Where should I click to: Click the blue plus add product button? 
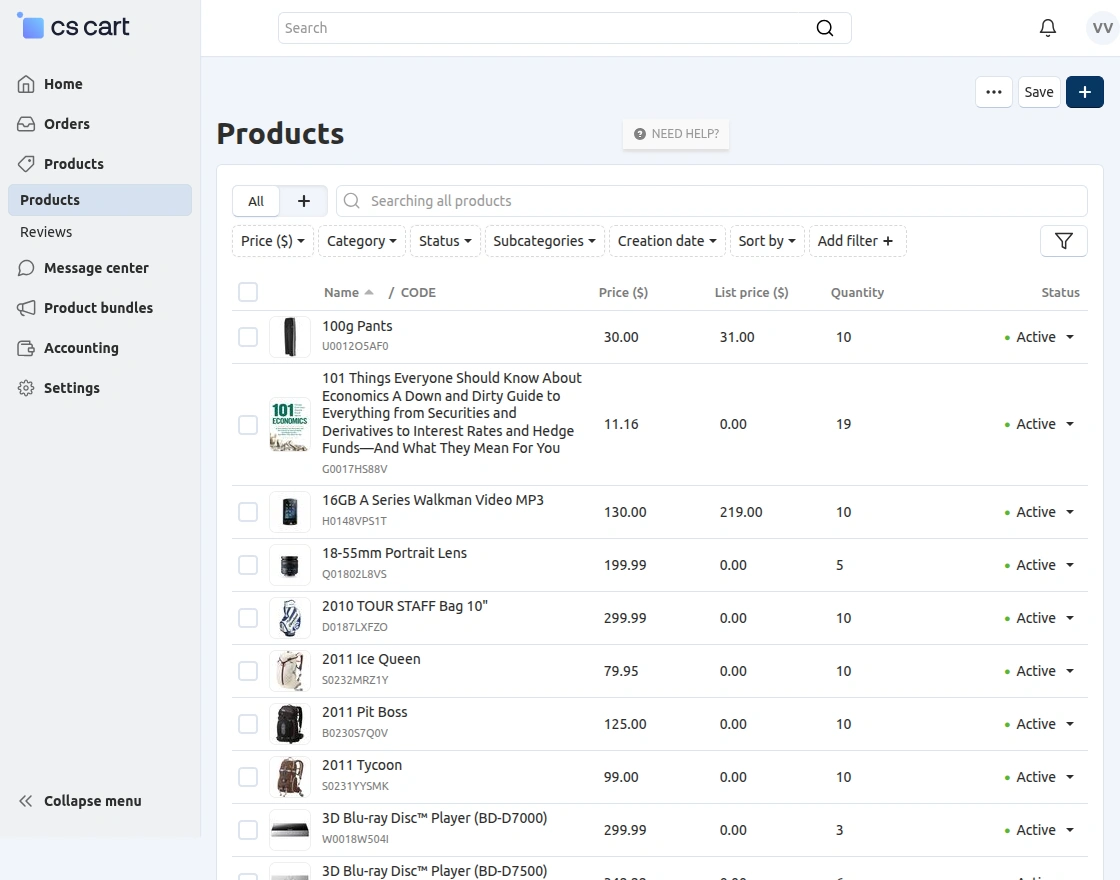click(1084, 92)
